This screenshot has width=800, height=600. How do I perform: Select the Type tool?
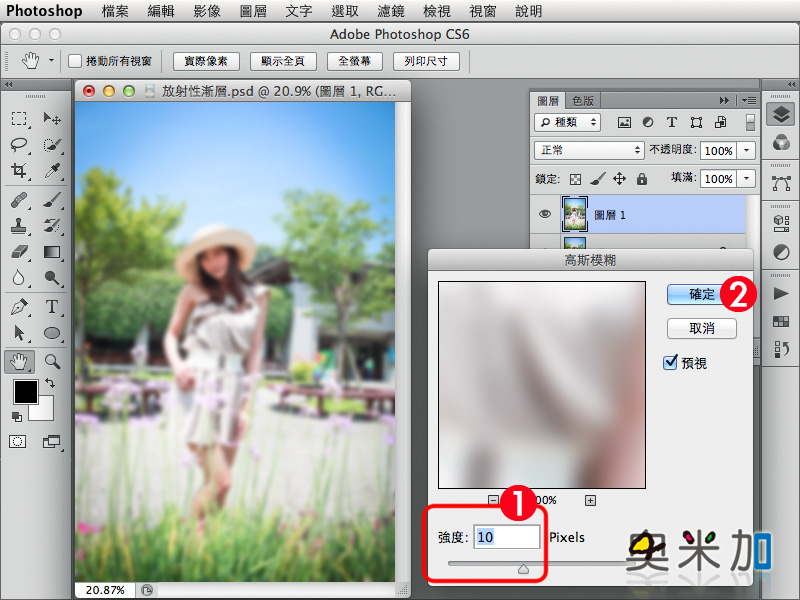[52, 307]
